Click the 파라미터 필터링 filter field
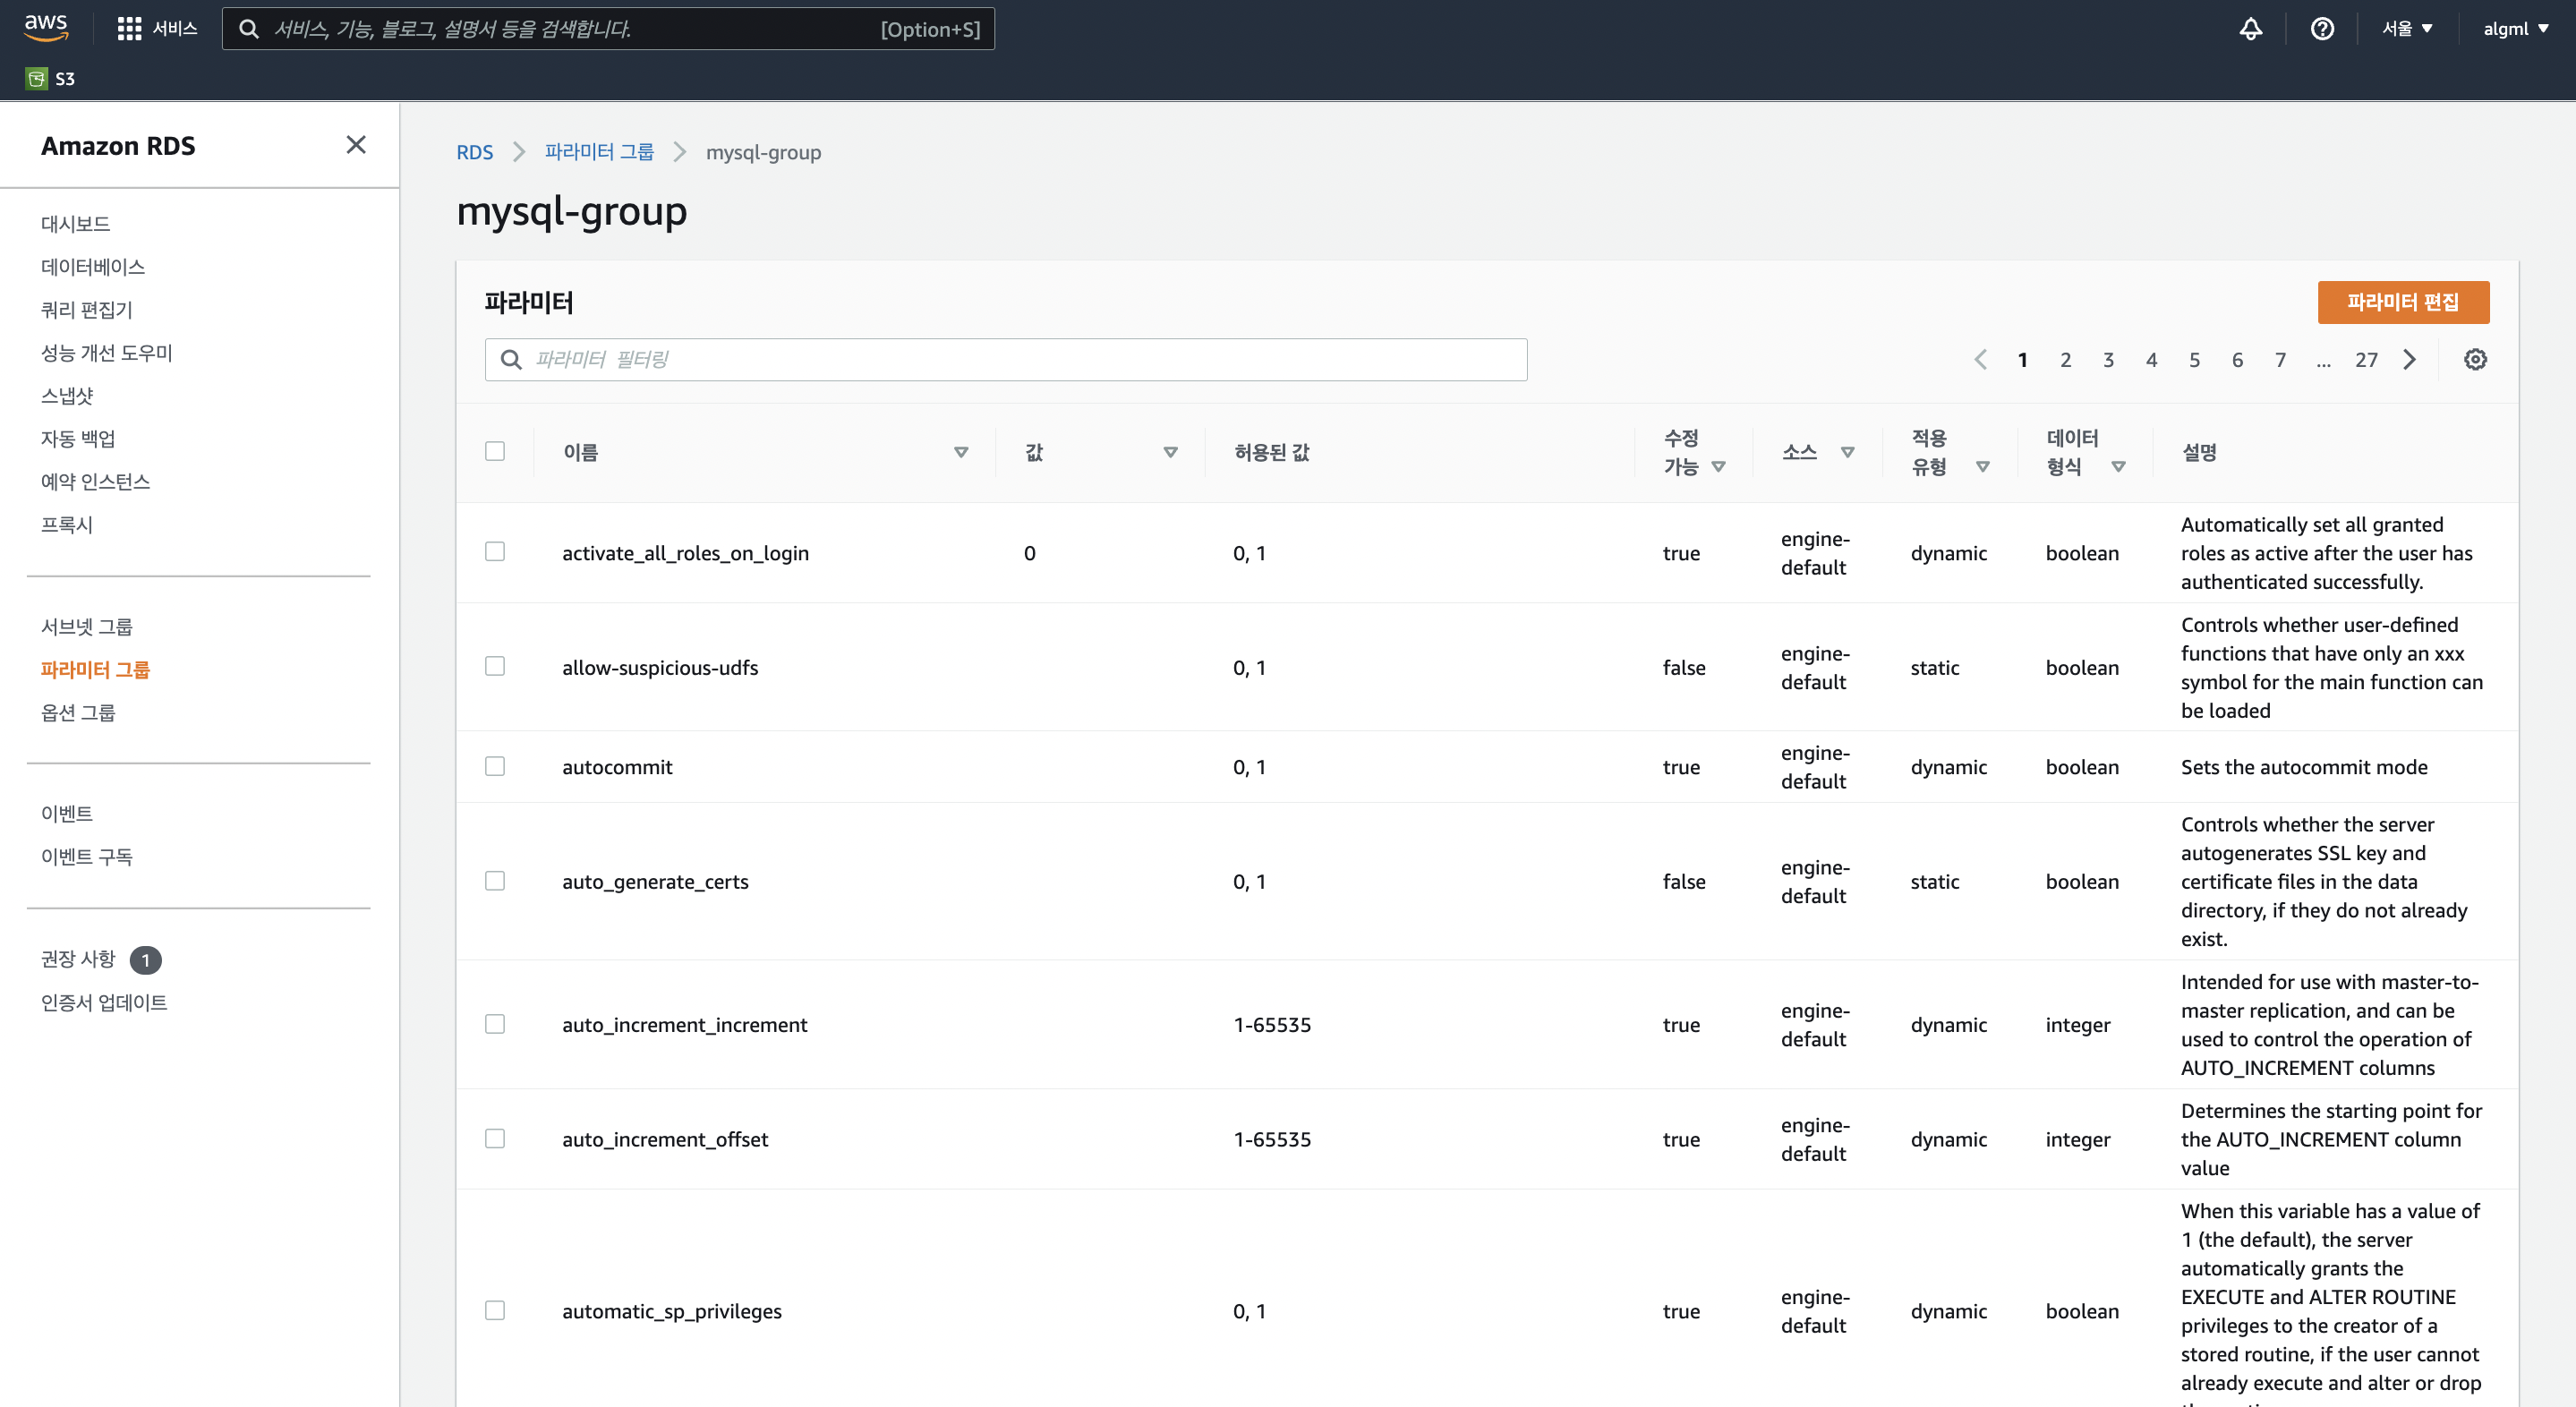 pos(1006,360)
